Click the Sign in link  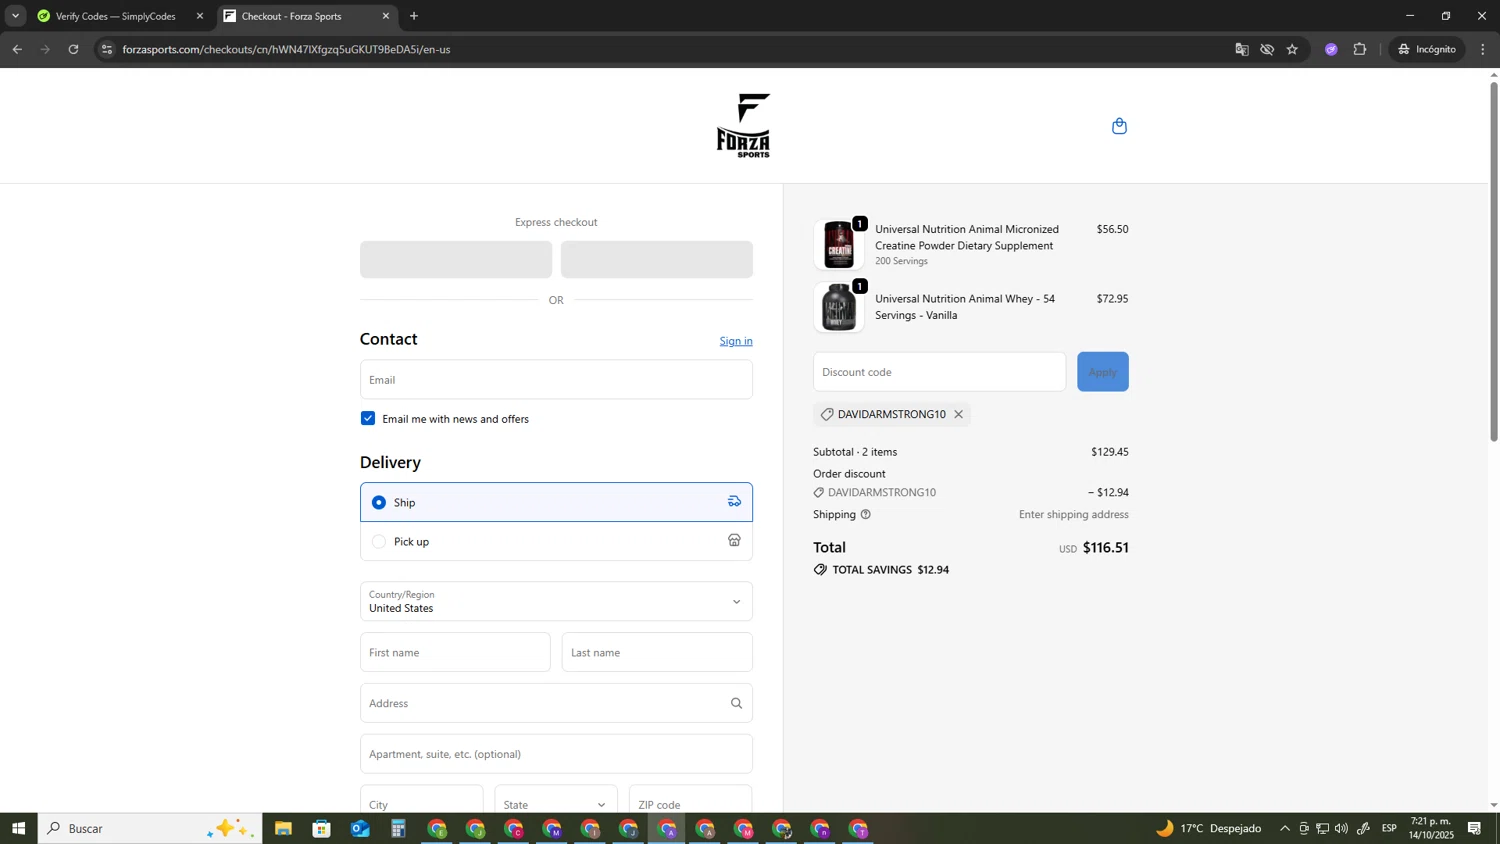point(736,341)
